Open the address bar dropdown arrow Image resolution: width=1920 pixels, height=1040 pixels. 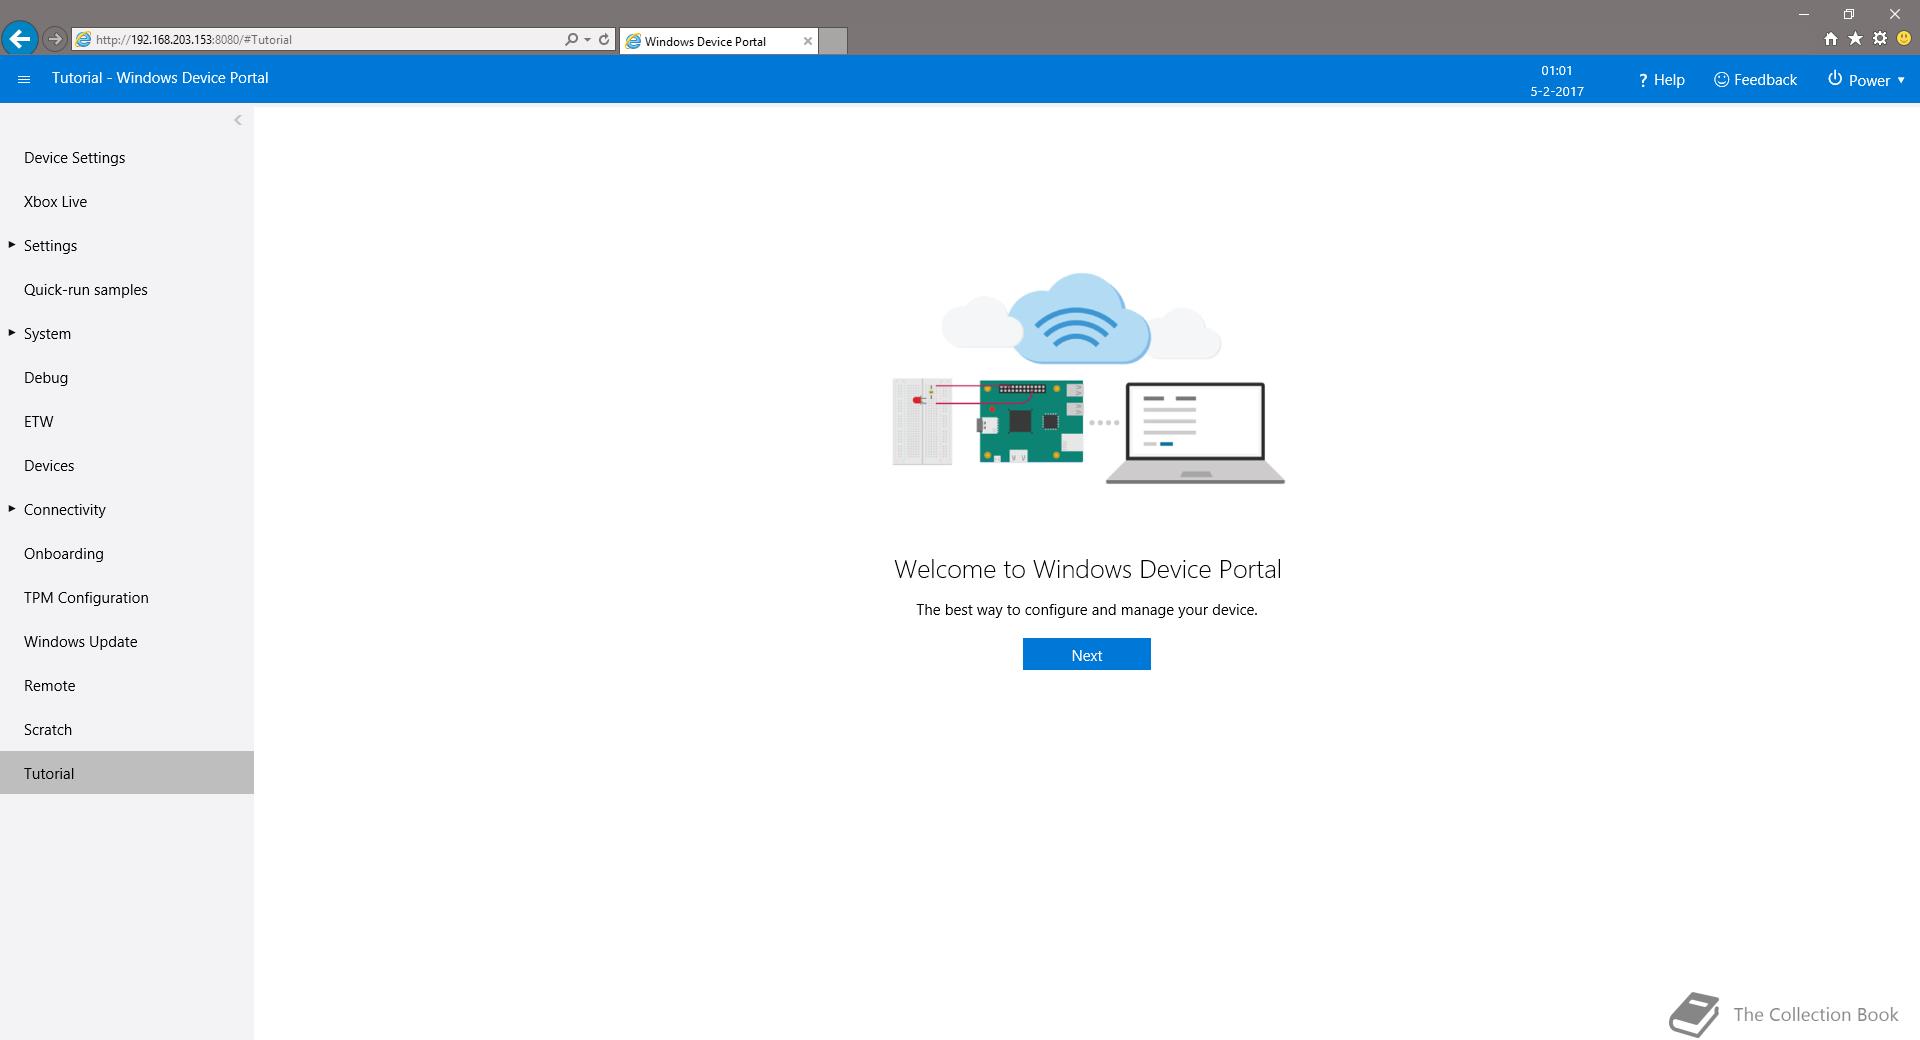pos(587,39)
